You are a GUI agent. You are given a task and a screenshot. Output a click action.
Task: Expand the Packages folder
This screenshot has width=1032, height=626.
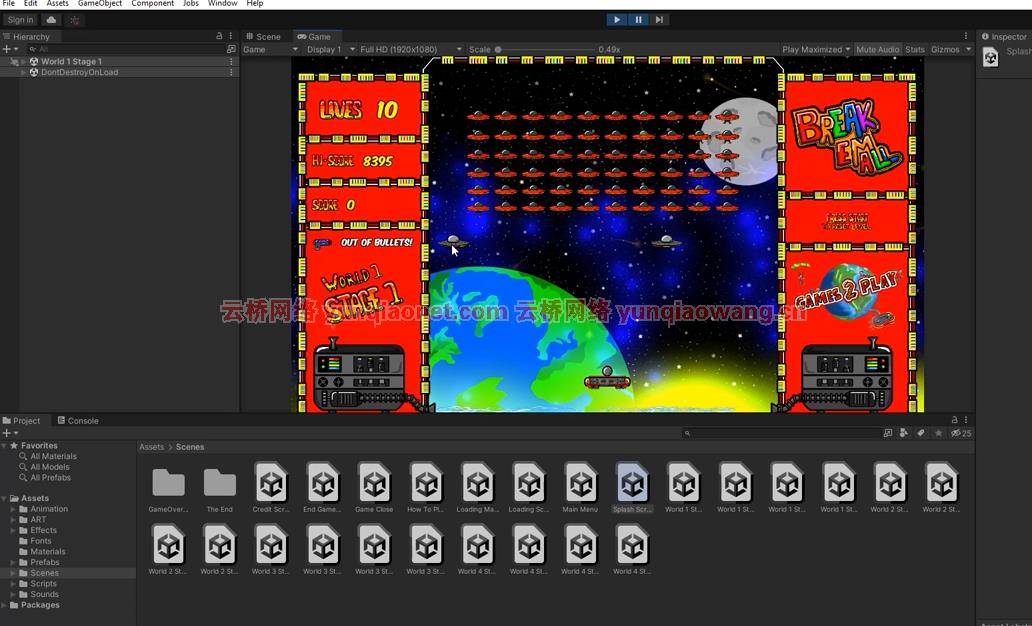[4, 605]
